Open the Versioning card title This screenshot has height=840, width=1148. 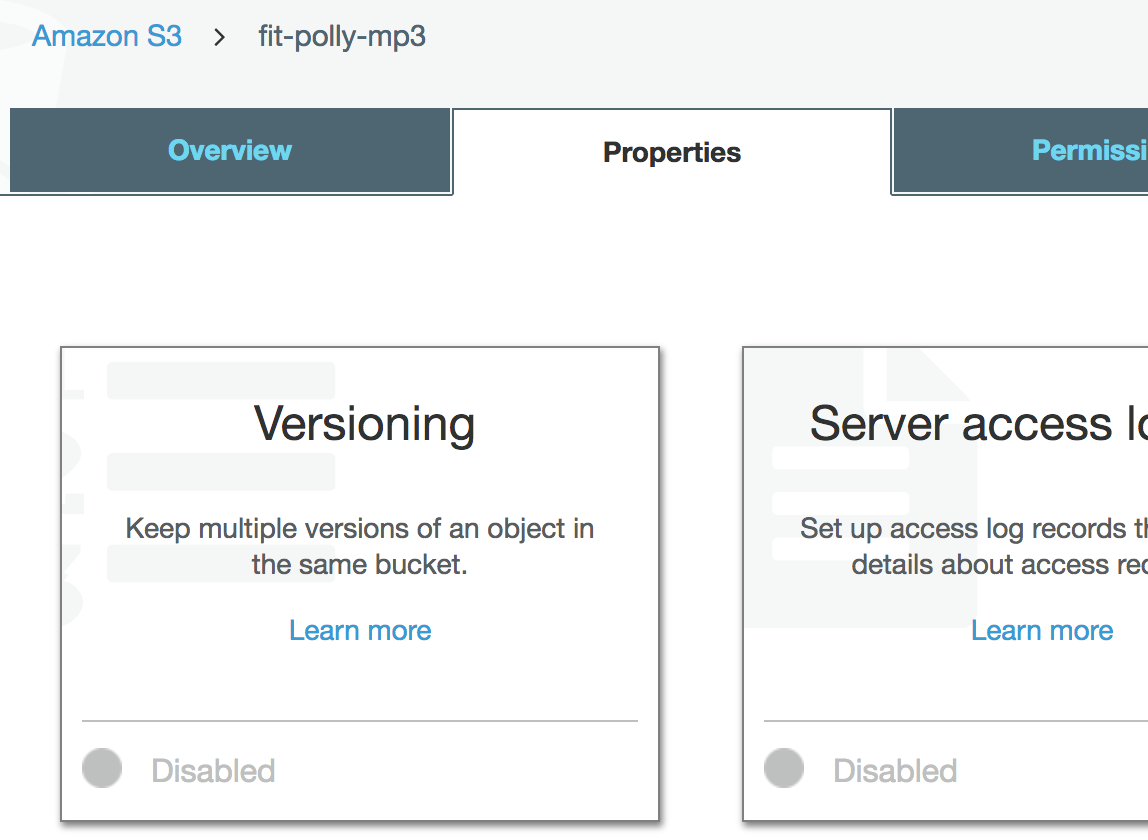[364, 424]
